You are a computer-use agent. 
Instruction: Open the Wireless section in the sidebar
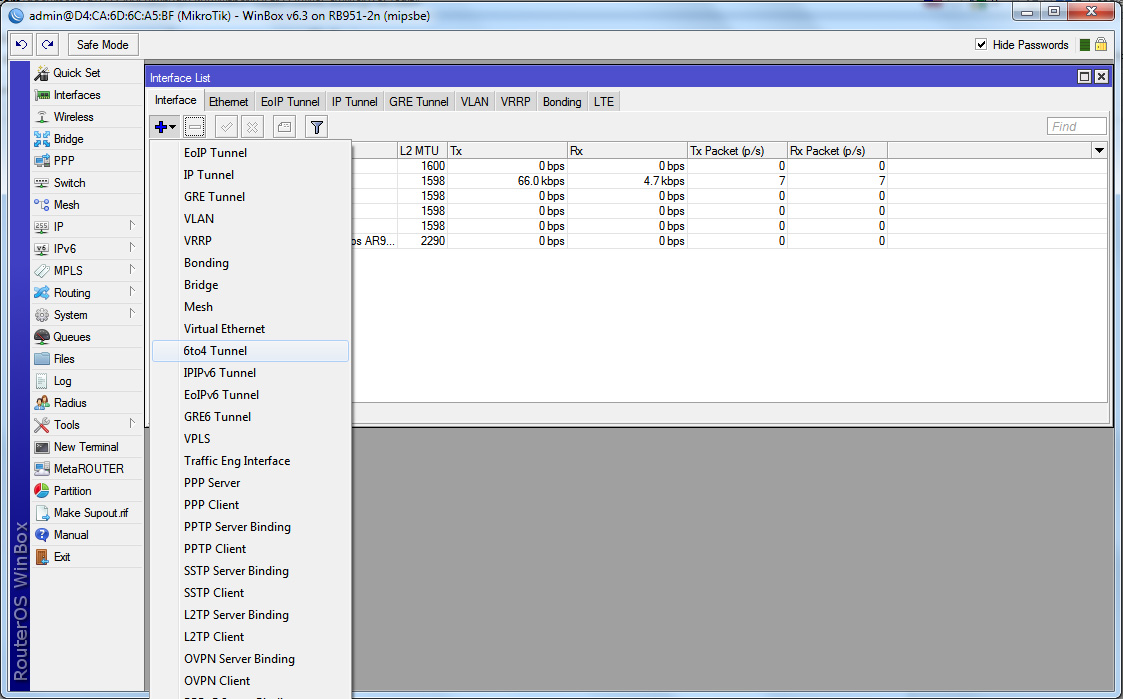73,117
